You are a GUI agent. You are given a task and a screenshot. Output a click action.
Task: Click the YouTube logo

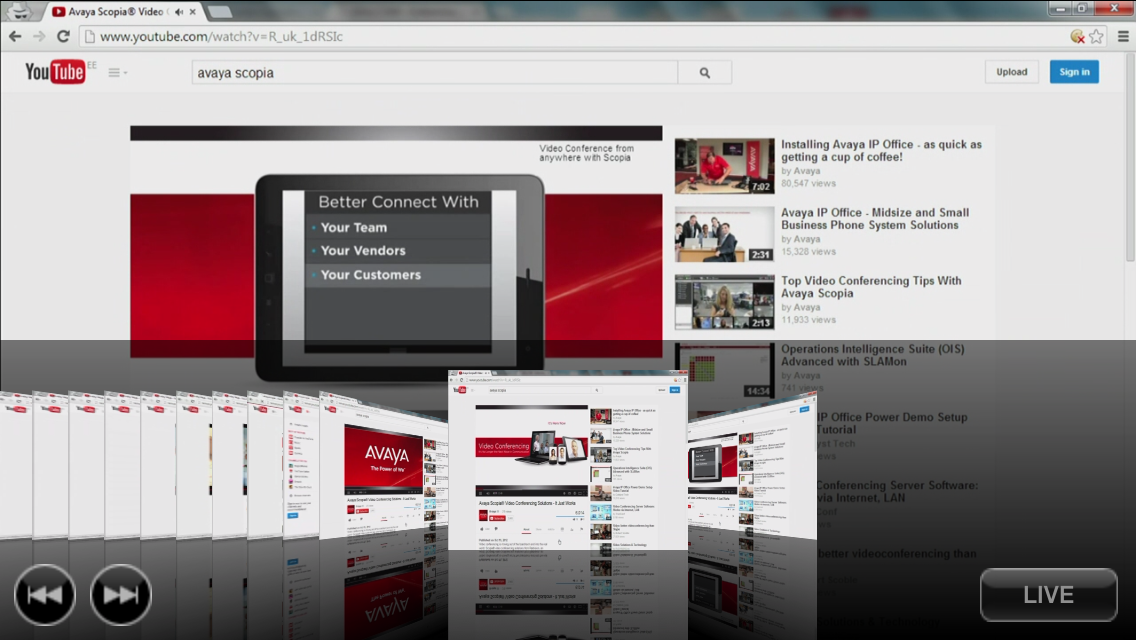point(55,72)
